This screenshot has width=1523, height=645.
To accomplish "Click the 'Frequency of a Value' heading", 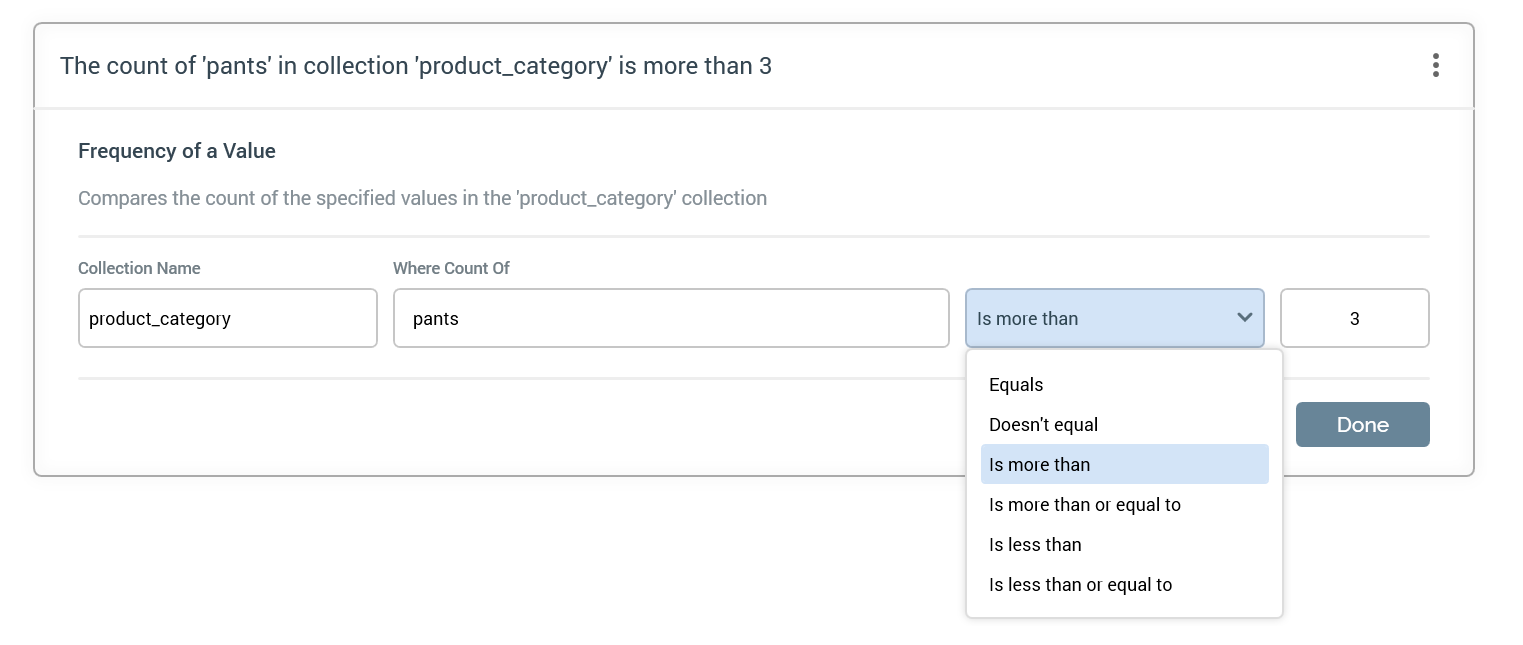I will point(177,151).
